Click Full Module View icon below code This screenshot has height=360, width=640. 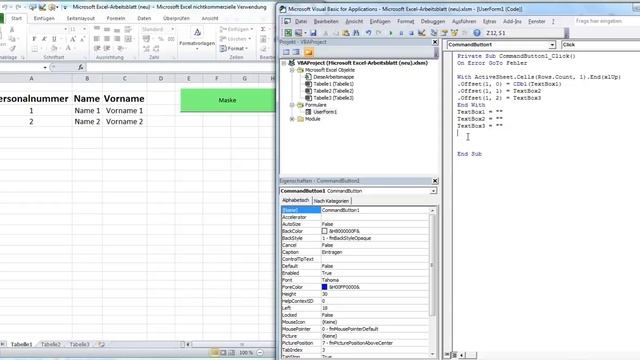pos(454,355)
